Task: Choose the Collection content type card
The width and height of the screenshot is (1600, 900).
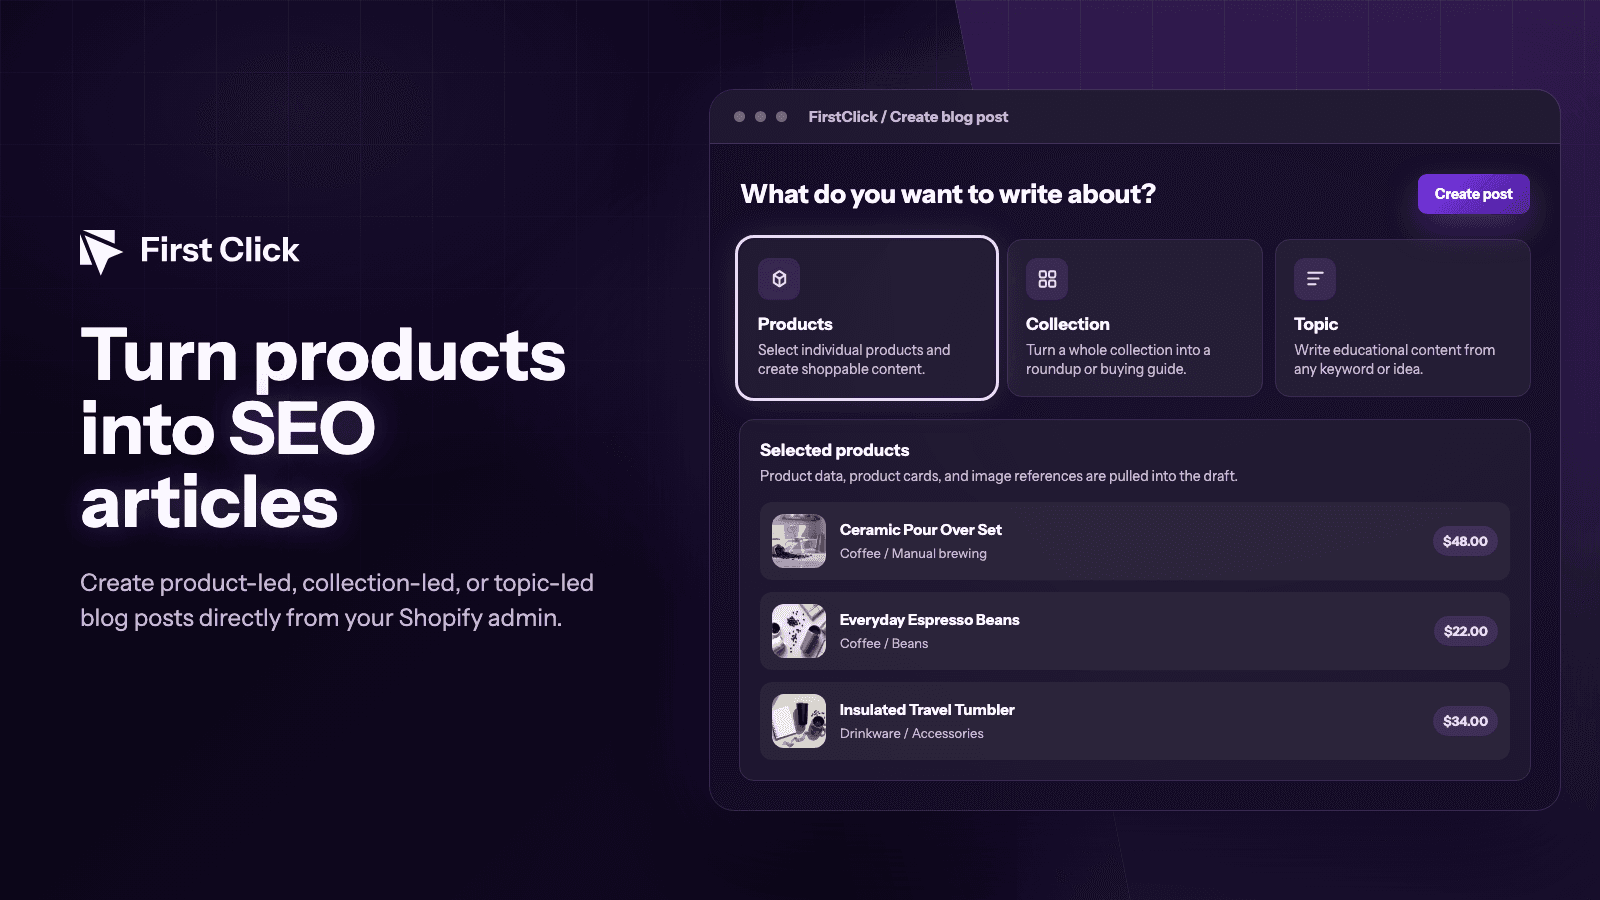Action: pos(1135,318)
